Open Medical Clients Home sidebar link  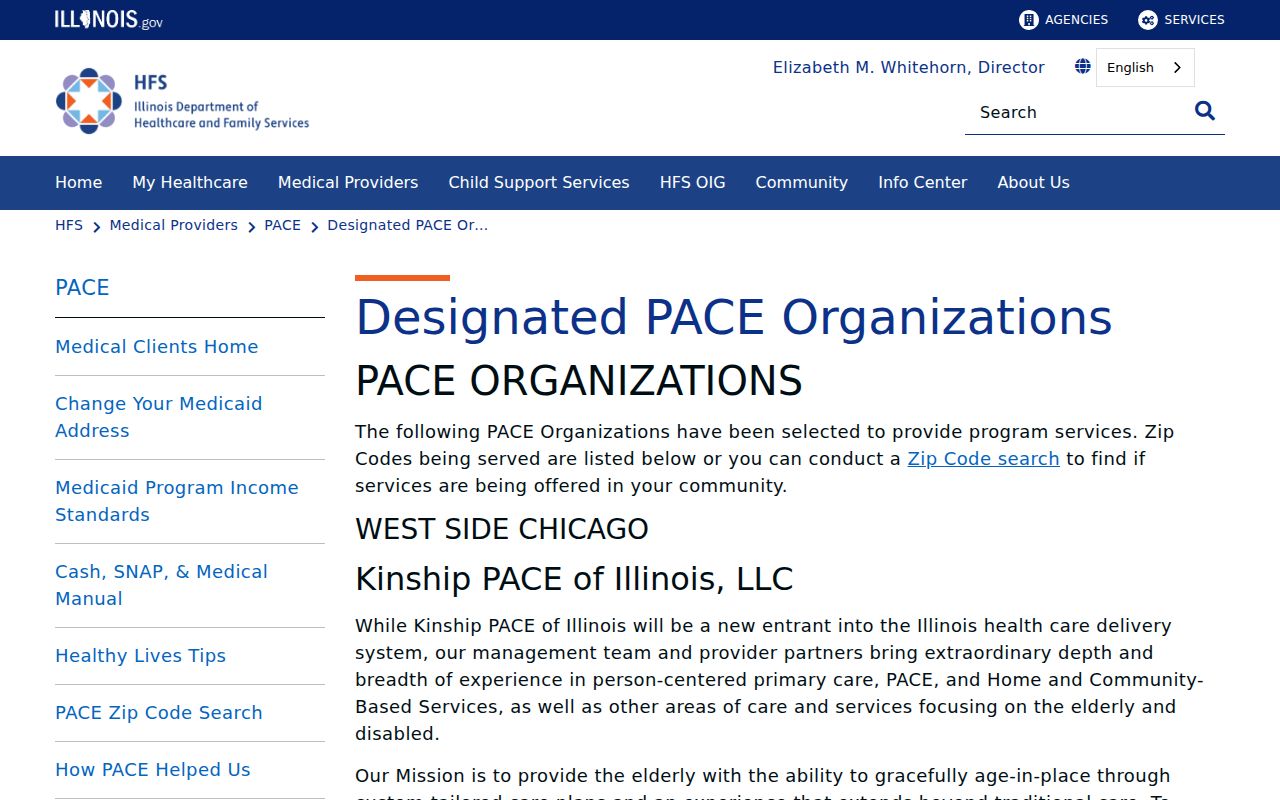[x=157, y=347]
